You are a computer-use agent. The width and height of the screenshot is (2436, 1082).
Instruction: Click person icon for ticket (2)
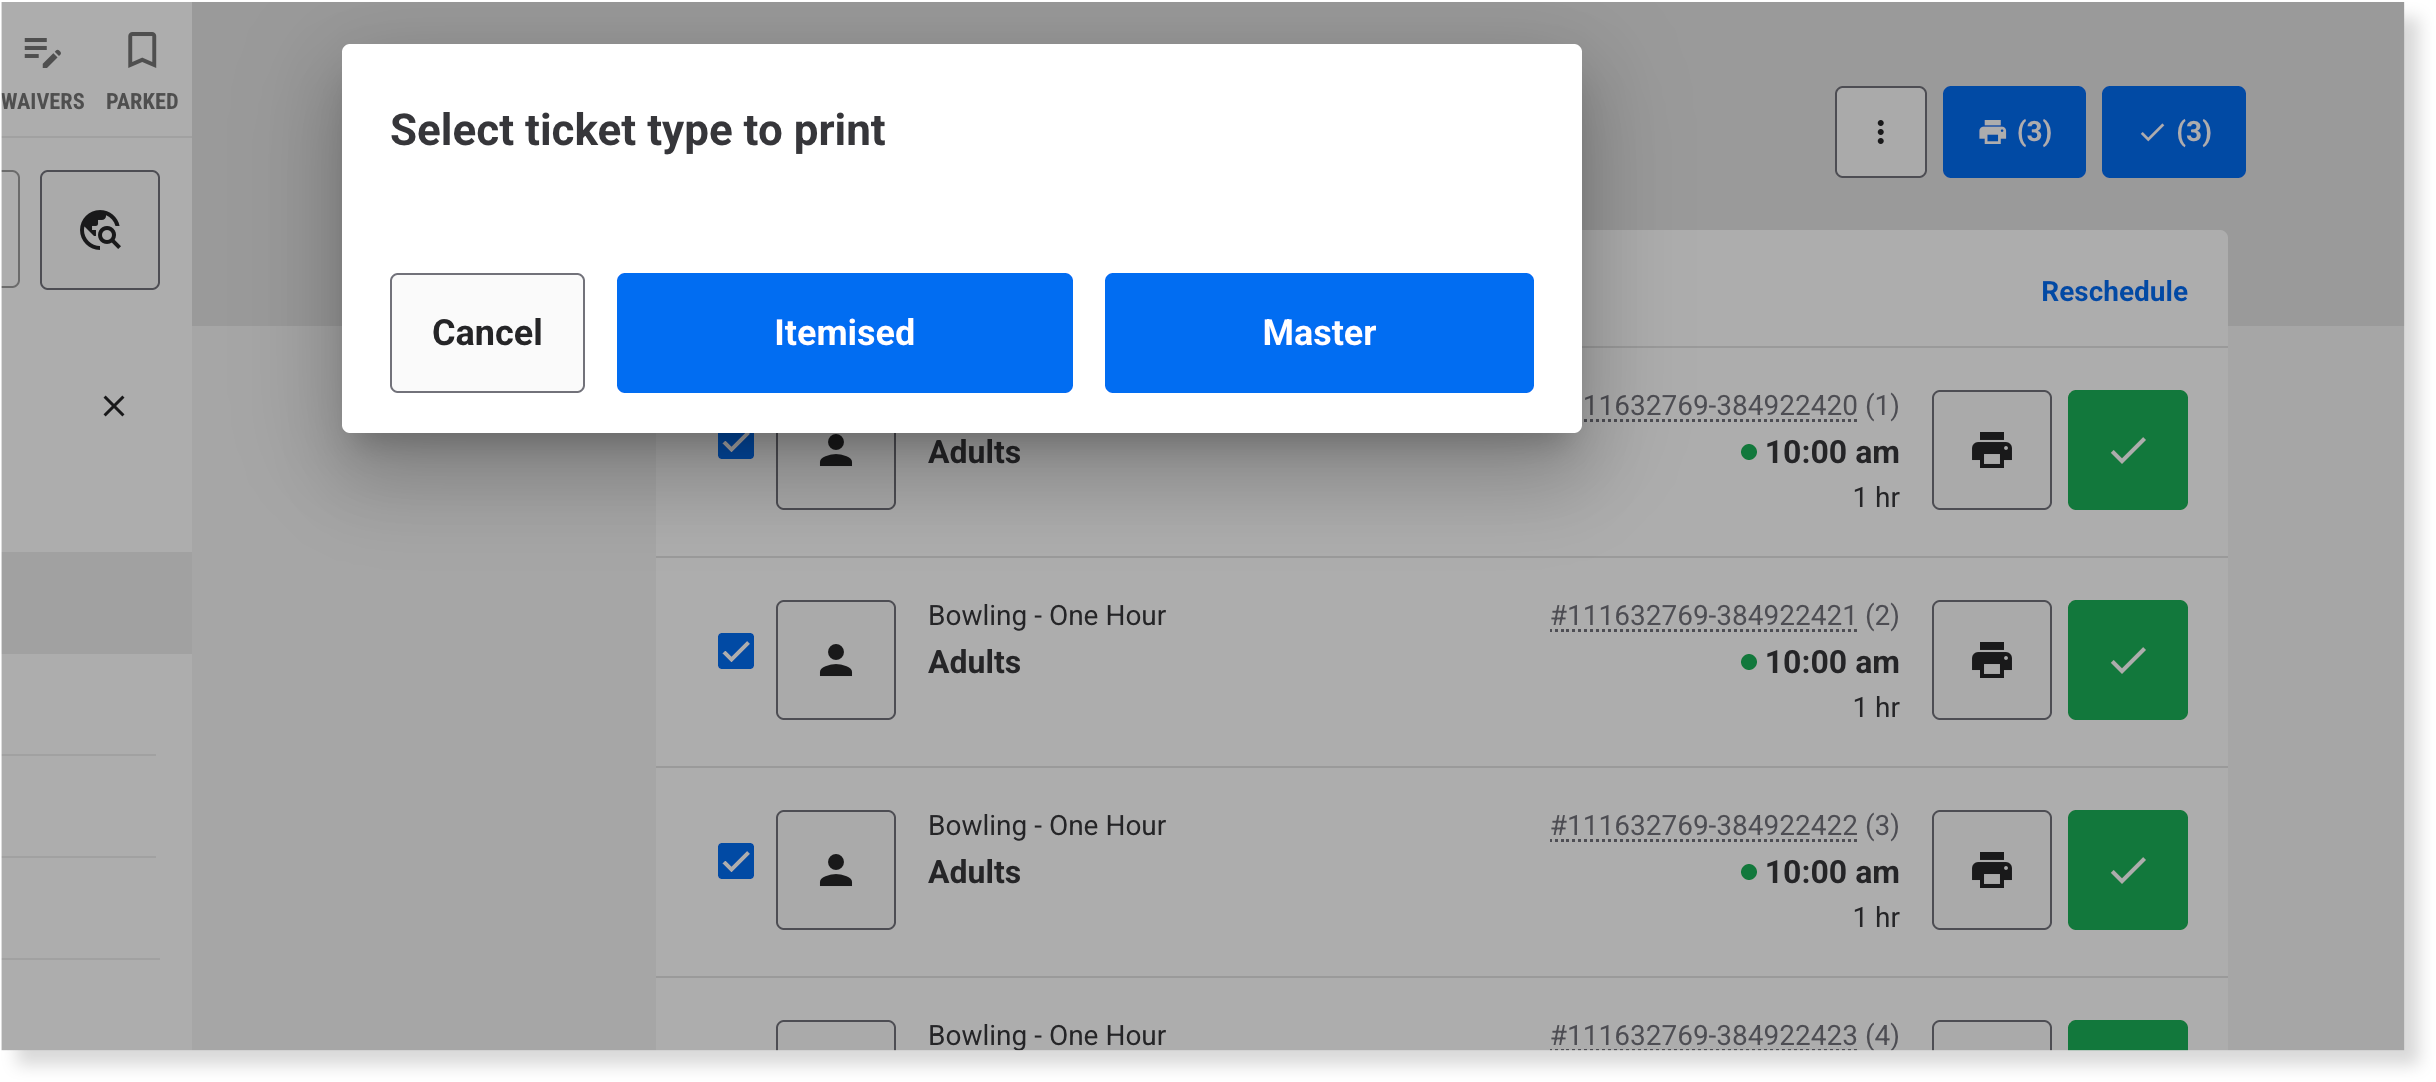coord(836,660)
